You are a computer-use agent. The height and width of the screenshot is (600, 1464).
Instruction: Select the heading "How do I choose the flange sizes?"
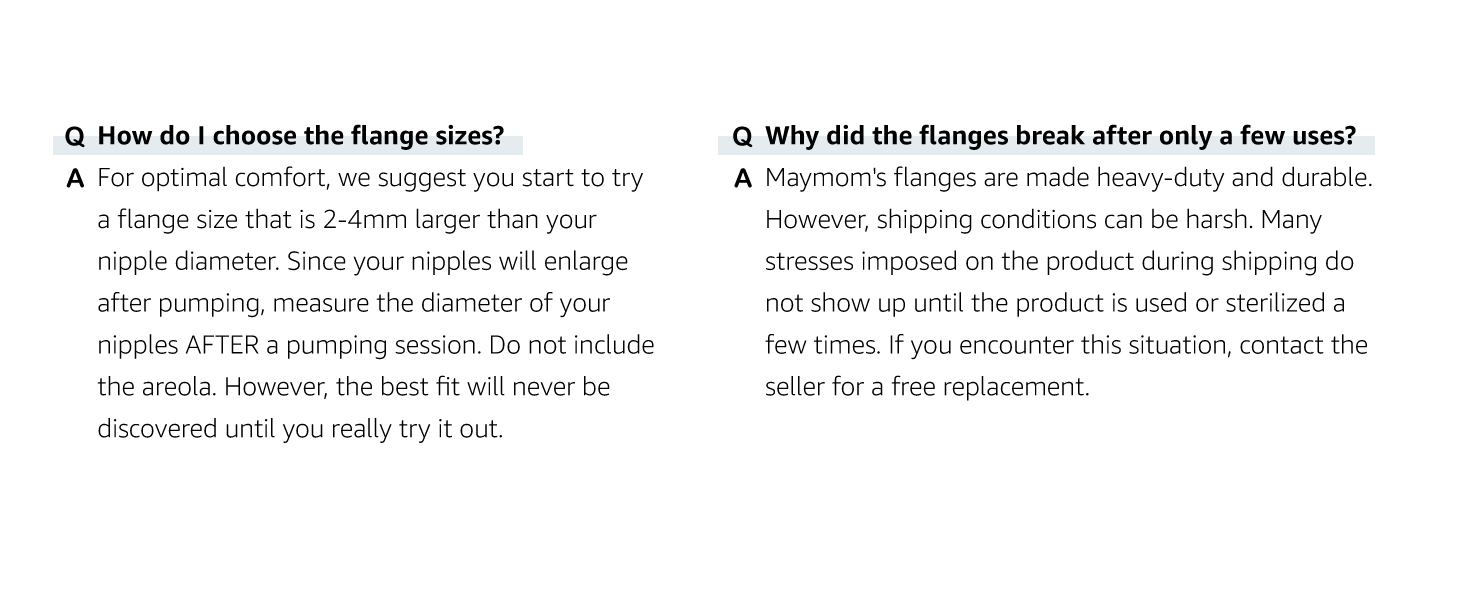tap(300, 135)
